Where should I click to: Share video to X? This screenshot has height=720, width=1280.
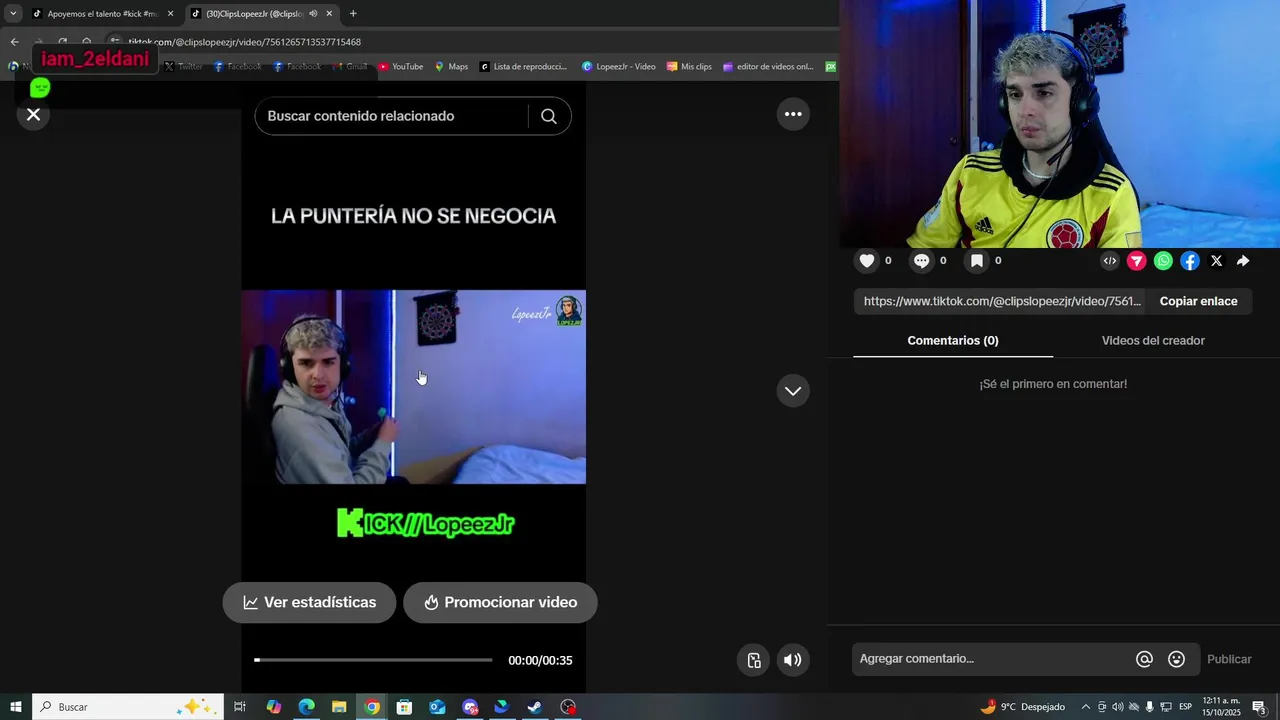(1216, 261)
